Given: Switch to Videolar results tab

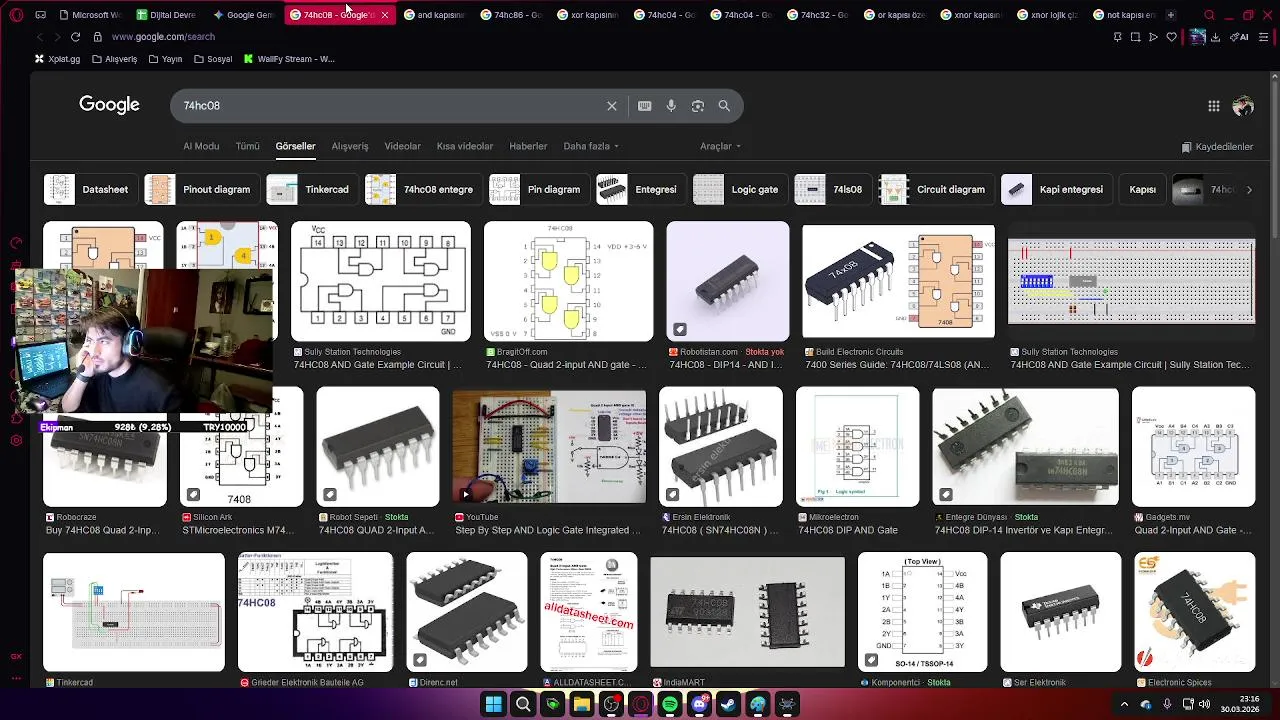Looking at the screenshot, I should pos(402,146).
